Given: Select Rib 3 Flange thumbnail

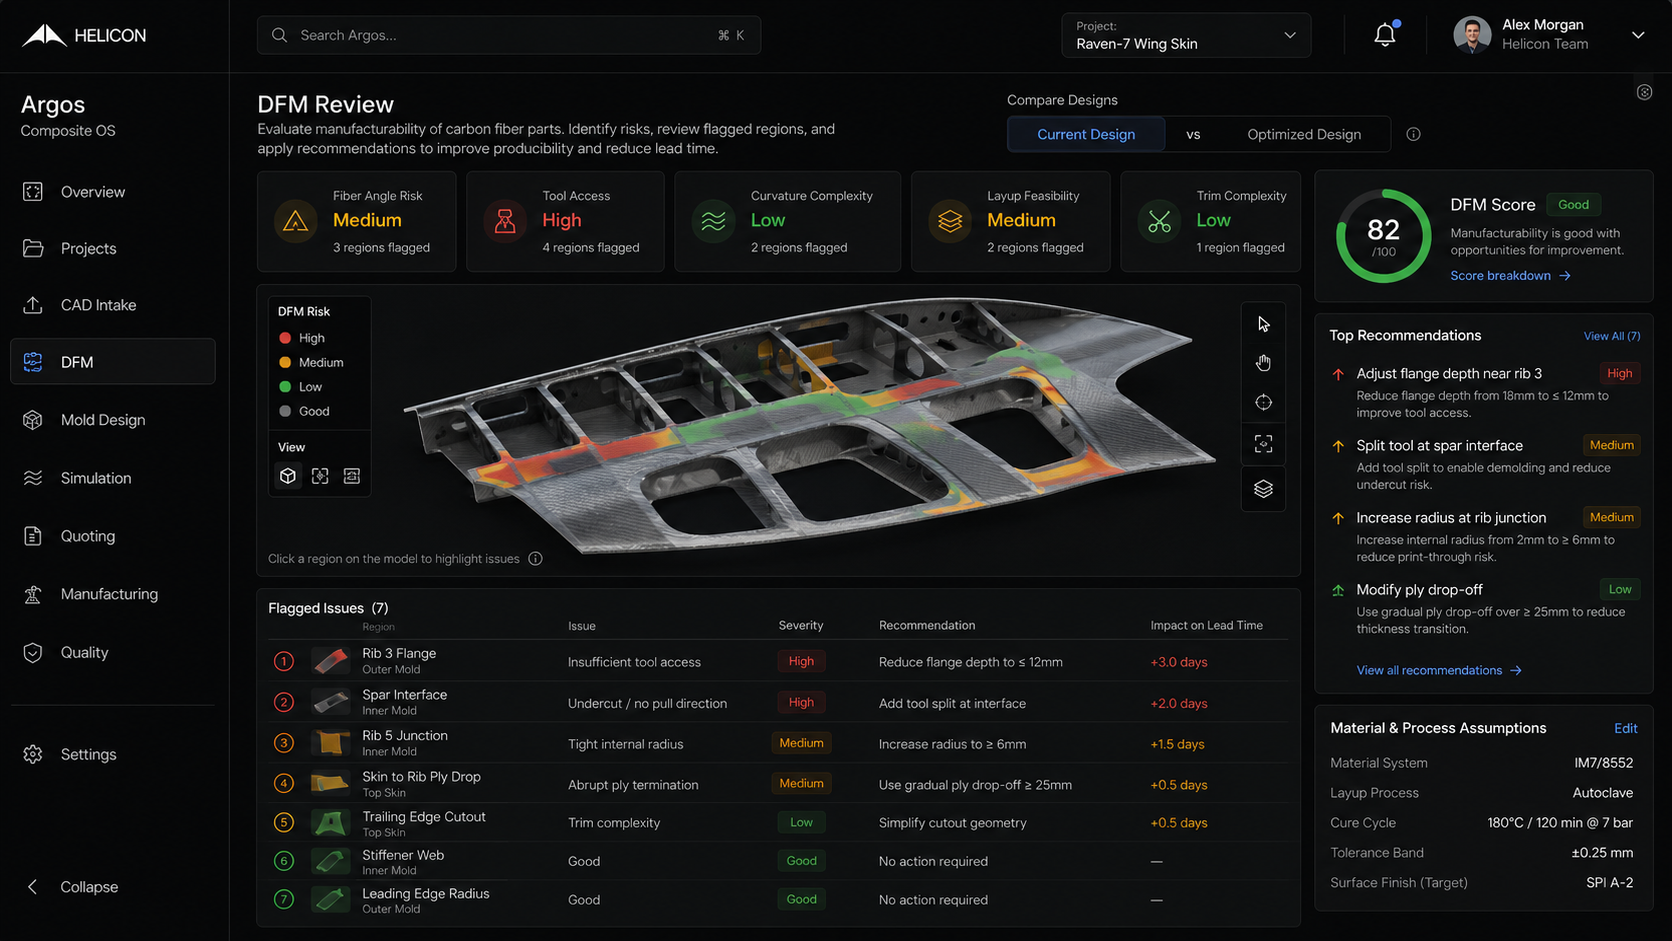Looking at the screenshot, I should point(330,661).
